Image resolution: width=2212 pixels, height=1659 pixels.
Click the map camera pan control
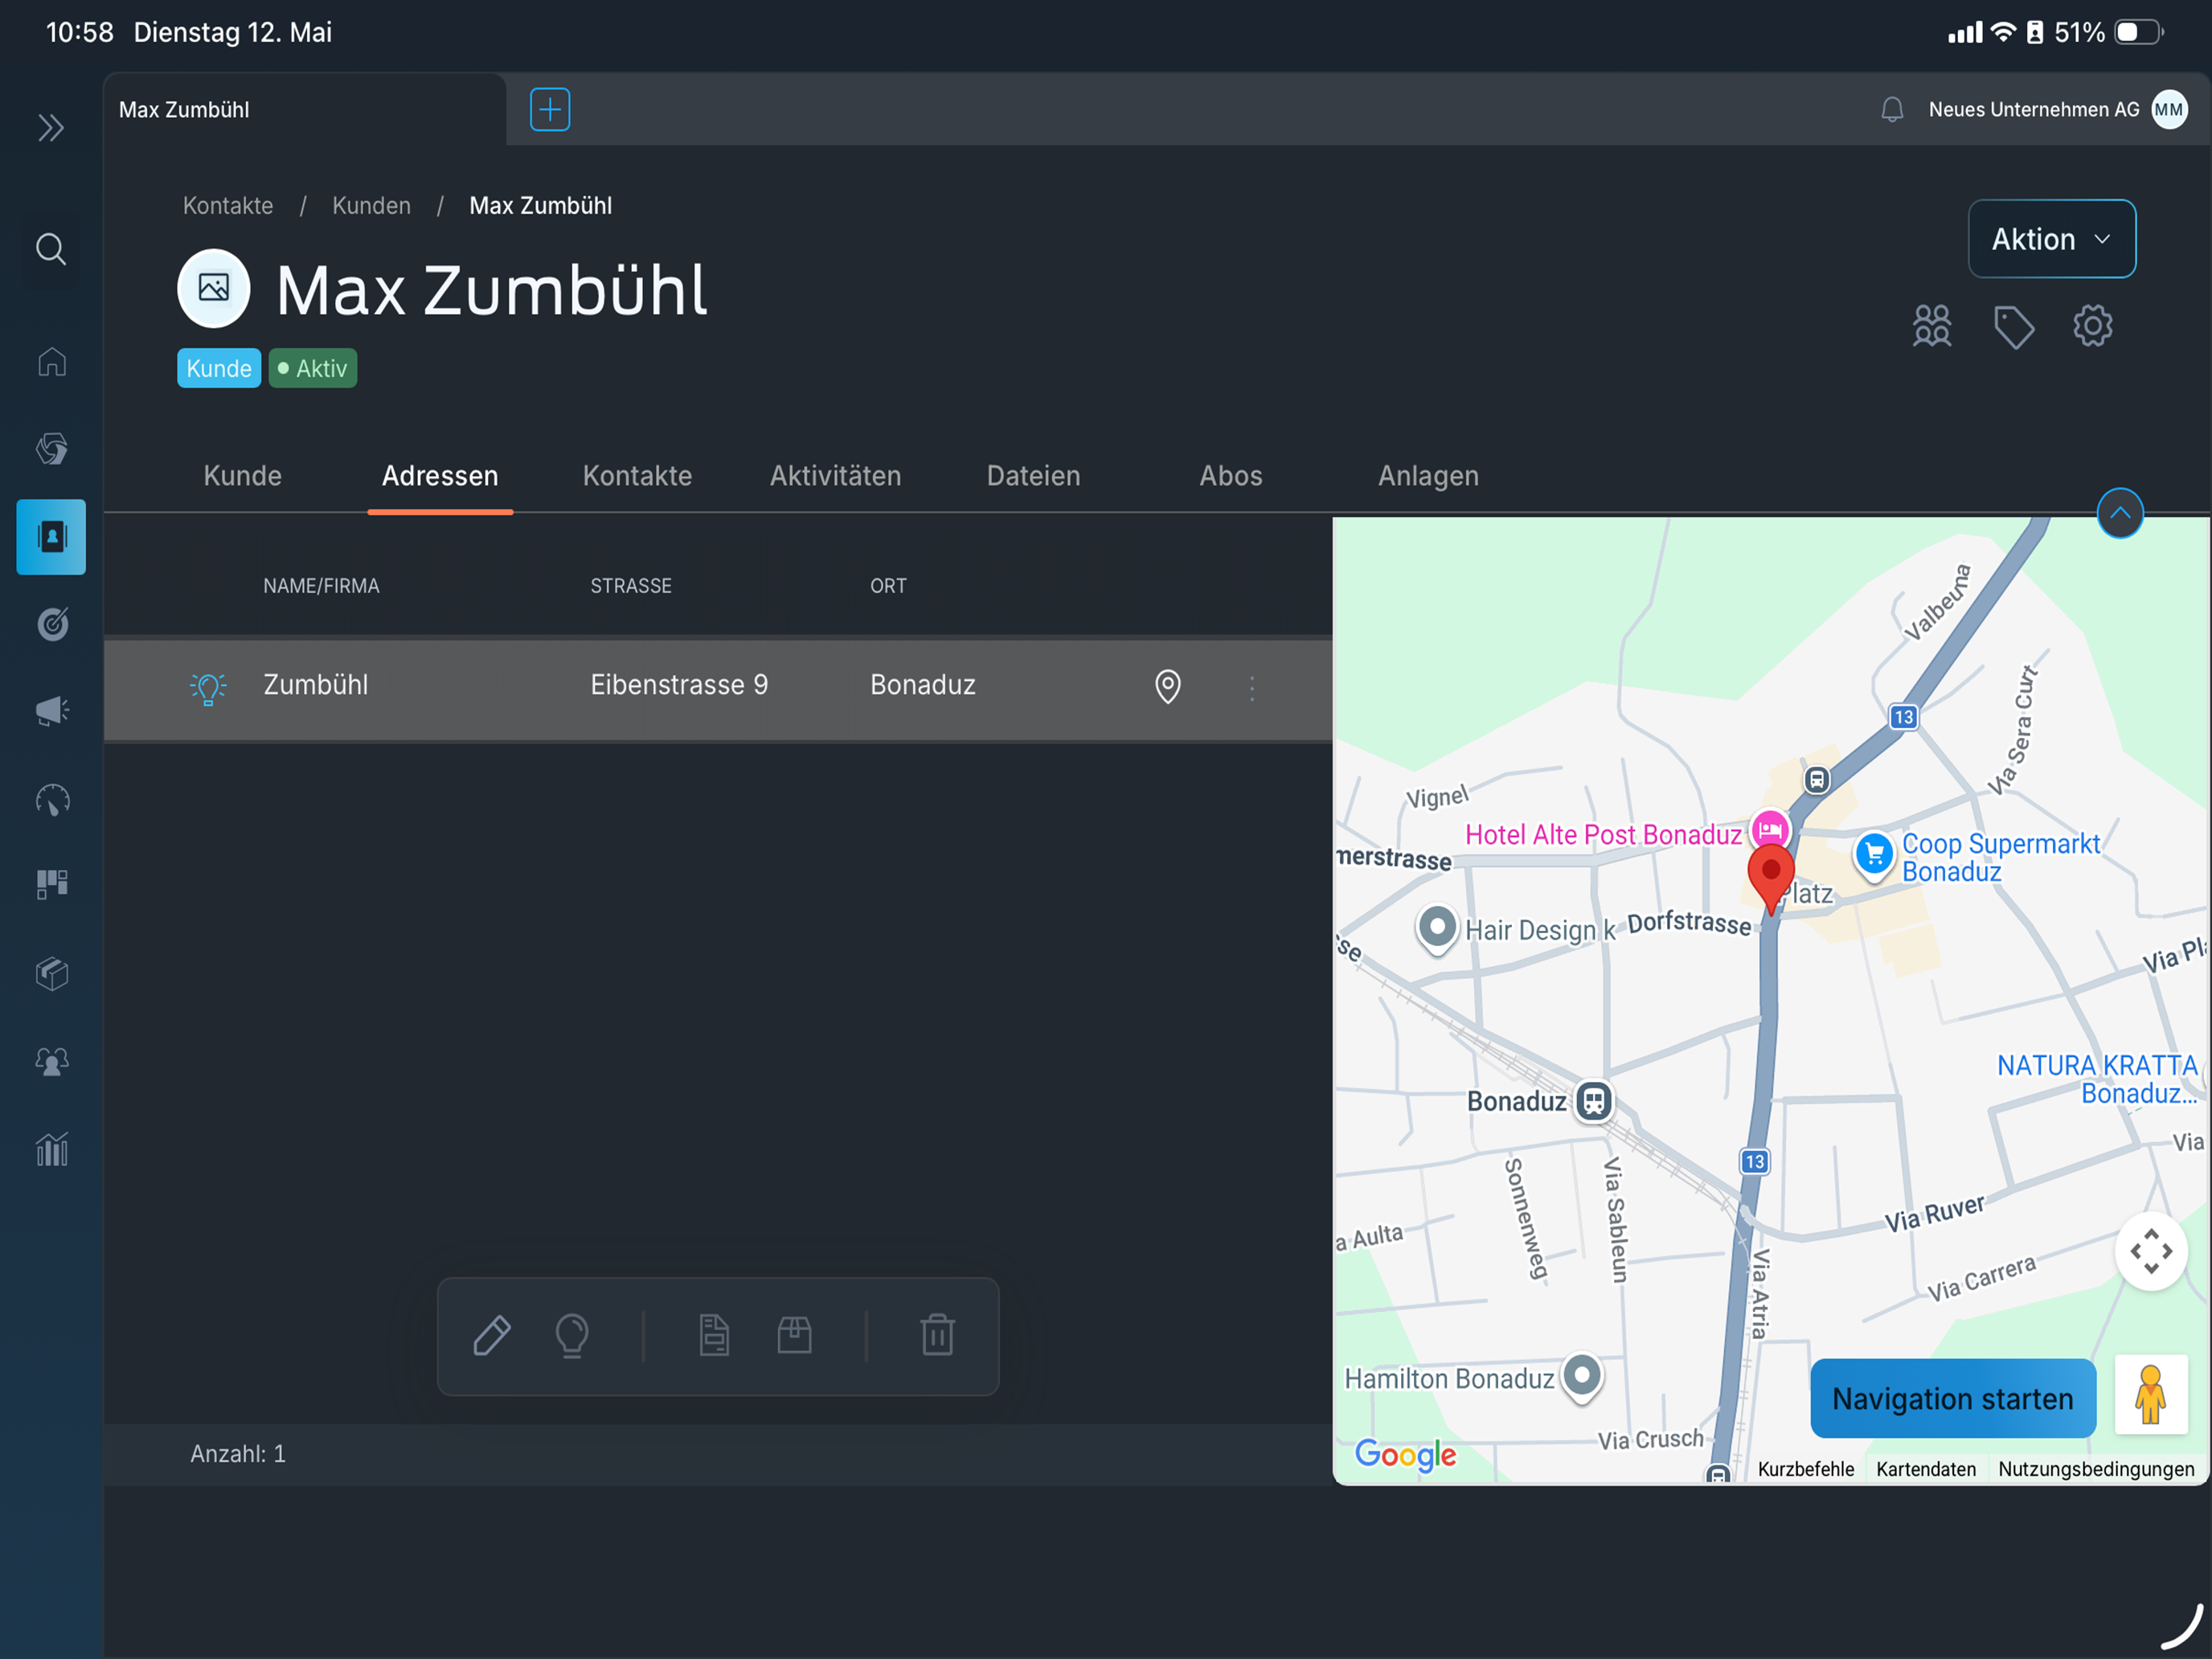click(x=2151, y=1251)
